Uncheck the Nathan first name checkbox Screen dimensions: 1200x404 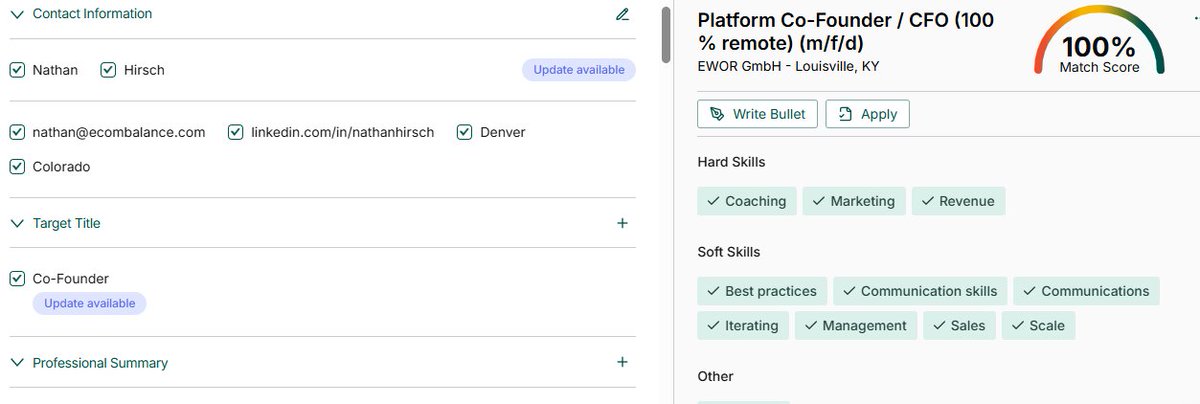(17, 70)
